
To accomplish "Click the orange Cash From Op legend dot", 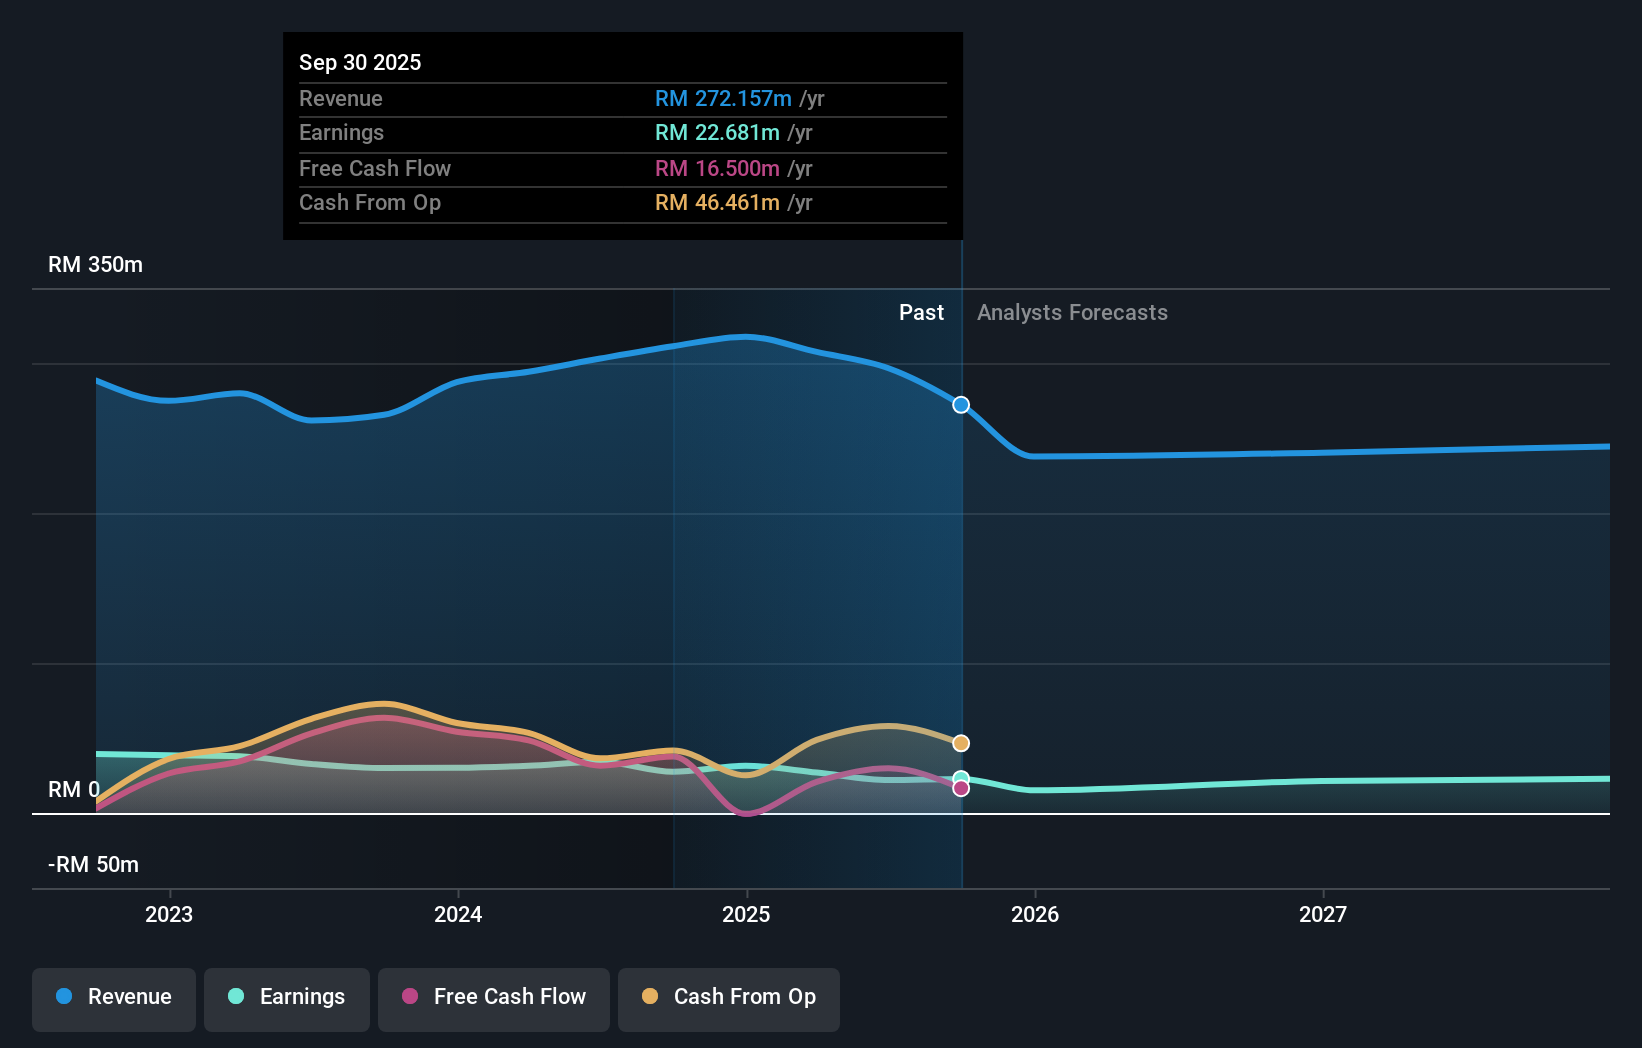I will coord(649,996).
